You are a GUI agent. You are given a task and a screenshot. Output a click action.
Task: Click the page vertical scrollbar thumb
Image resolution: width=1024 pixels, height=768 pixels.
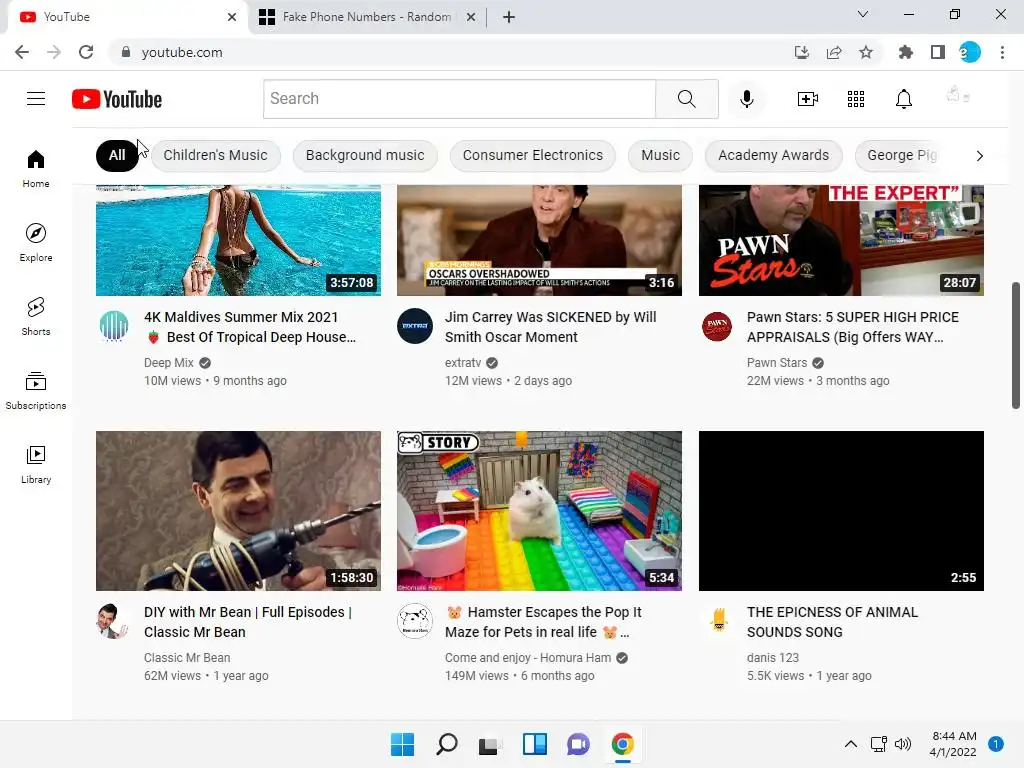coord(1016,345)
